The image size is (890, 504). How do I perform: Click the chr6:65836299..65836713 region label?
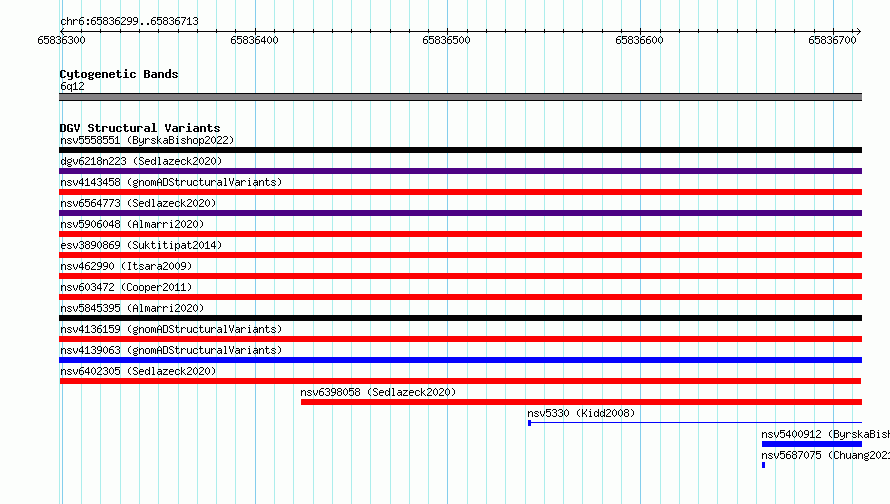[x=129, y=22]
